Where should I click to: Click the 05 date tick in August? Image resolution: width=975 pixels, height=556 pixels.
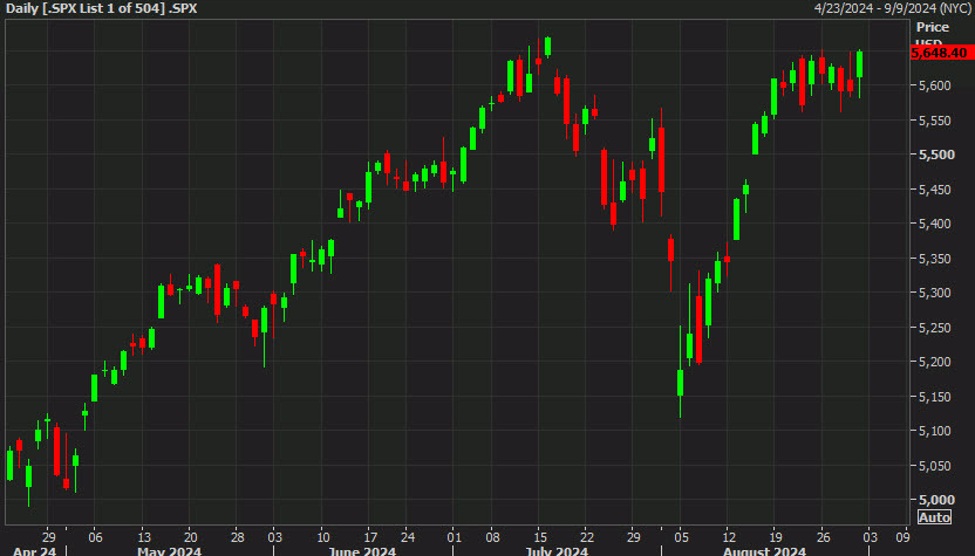click(x=682, y=535)
